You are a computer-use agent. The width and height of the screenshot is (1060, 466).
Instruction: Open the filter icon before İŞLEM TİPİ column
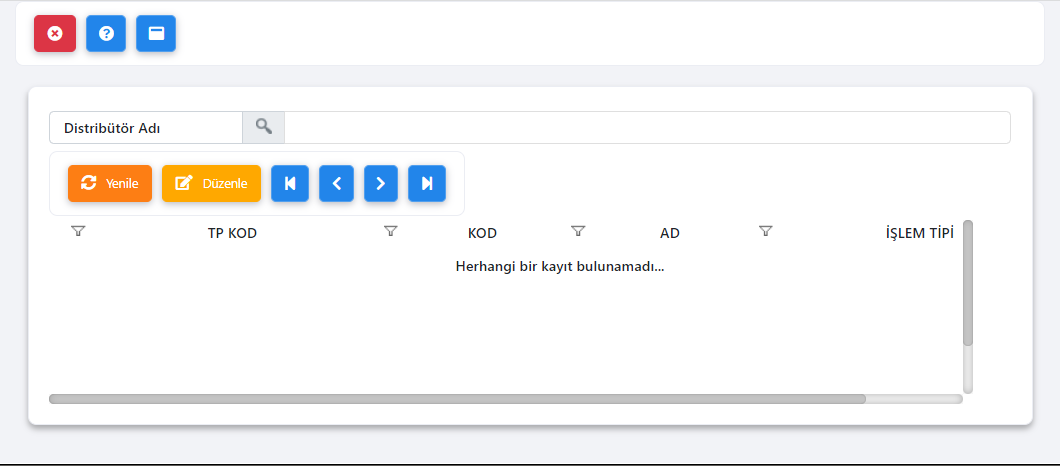point(765,231)
